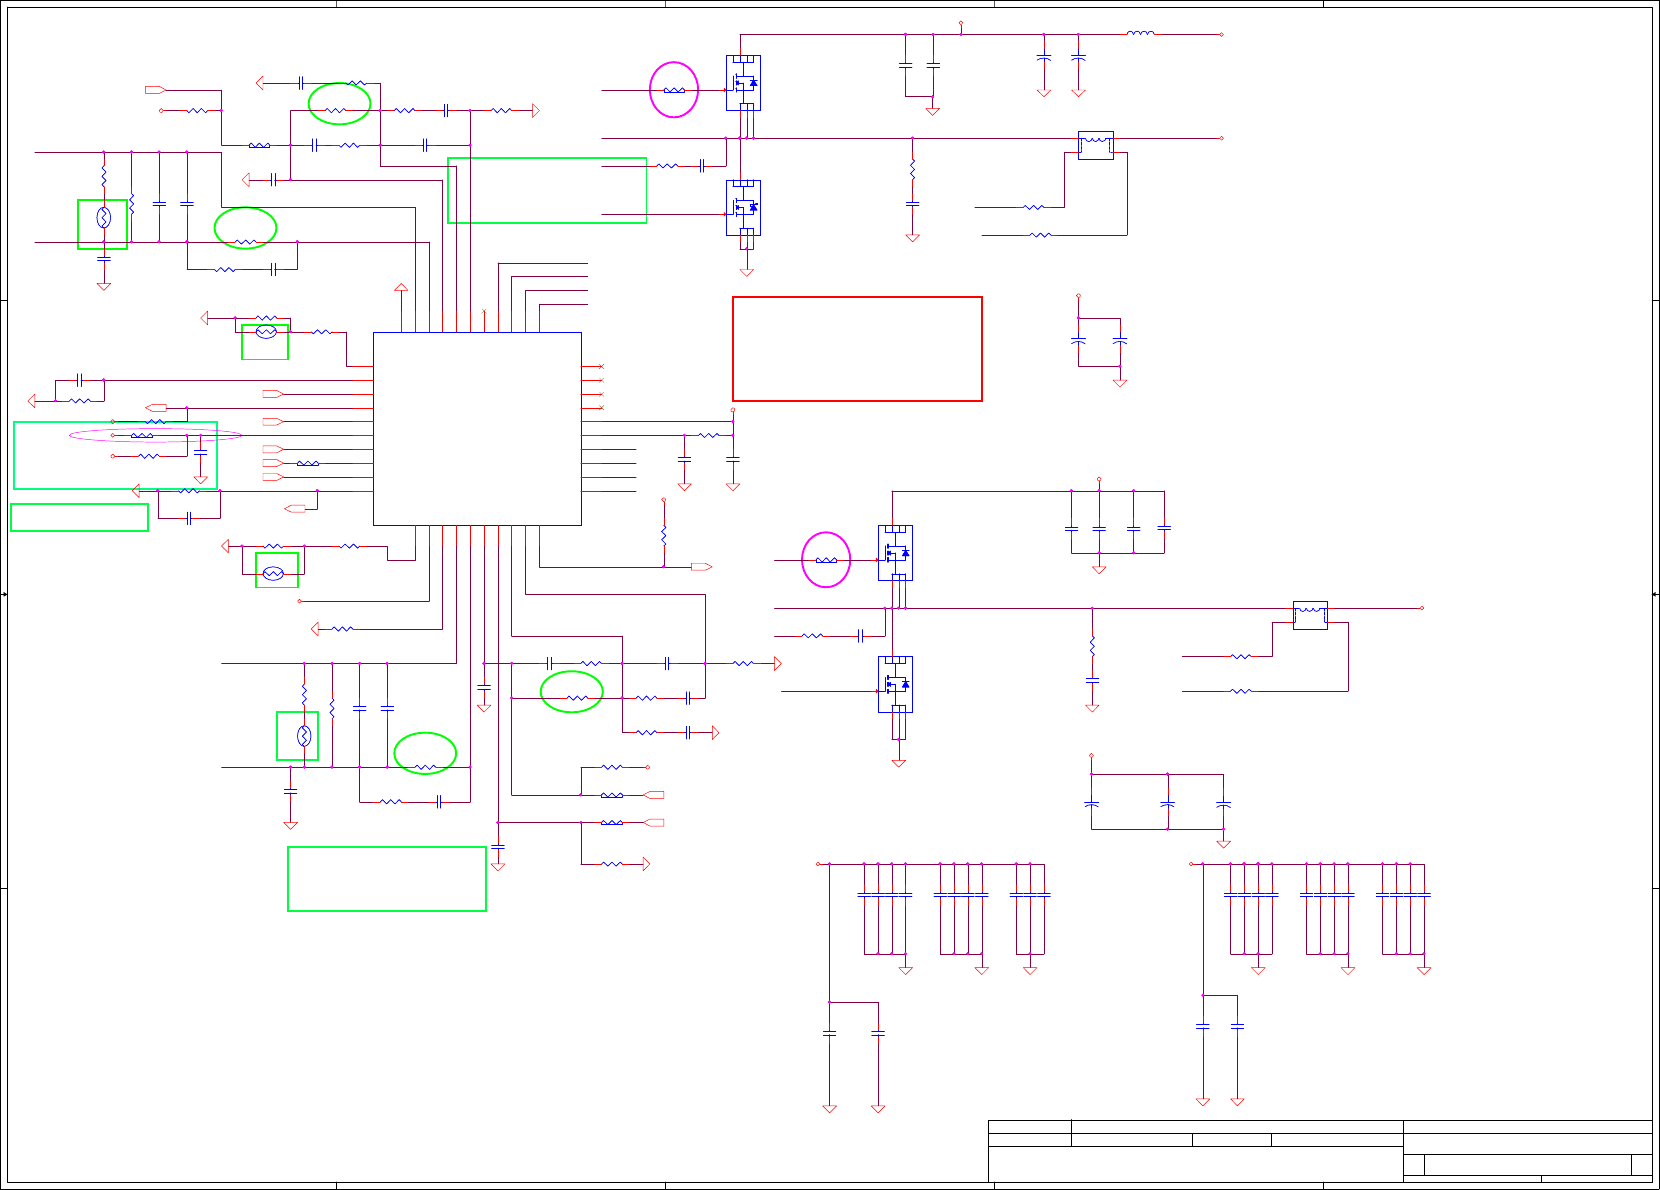Image resolution: width=1660 pixels, height=1190 pixels.
Task: Select resistor in green ellipse on bottom-left rail
Action: (425, 767)
